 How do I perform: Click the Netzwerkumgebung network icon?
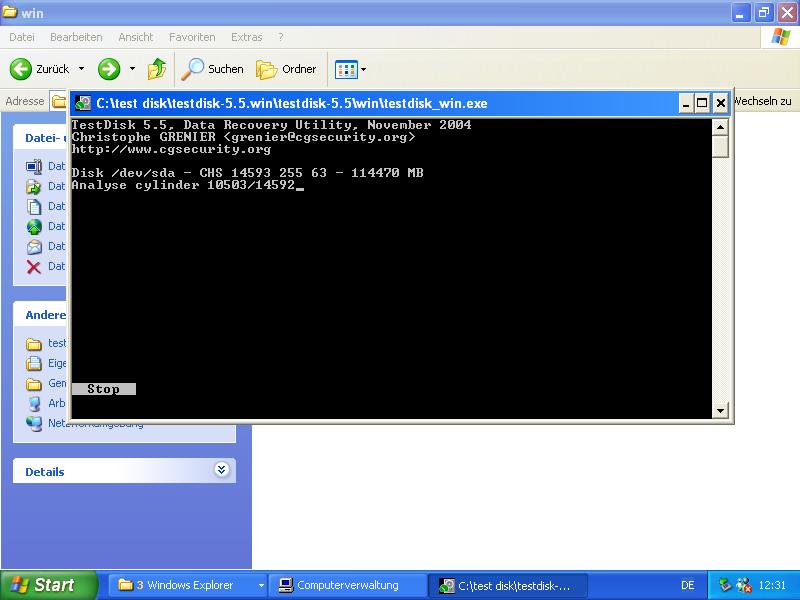click(x=34, y=423)
